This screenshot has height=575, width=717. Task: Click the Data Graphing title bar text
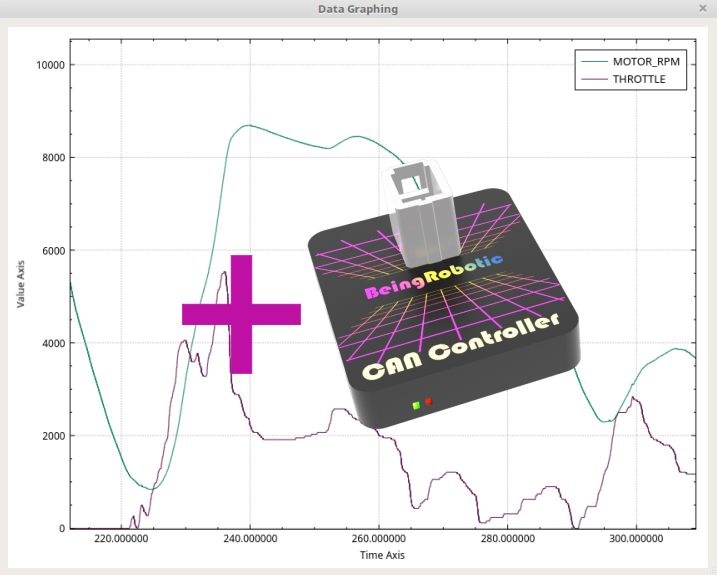point(358,9)
